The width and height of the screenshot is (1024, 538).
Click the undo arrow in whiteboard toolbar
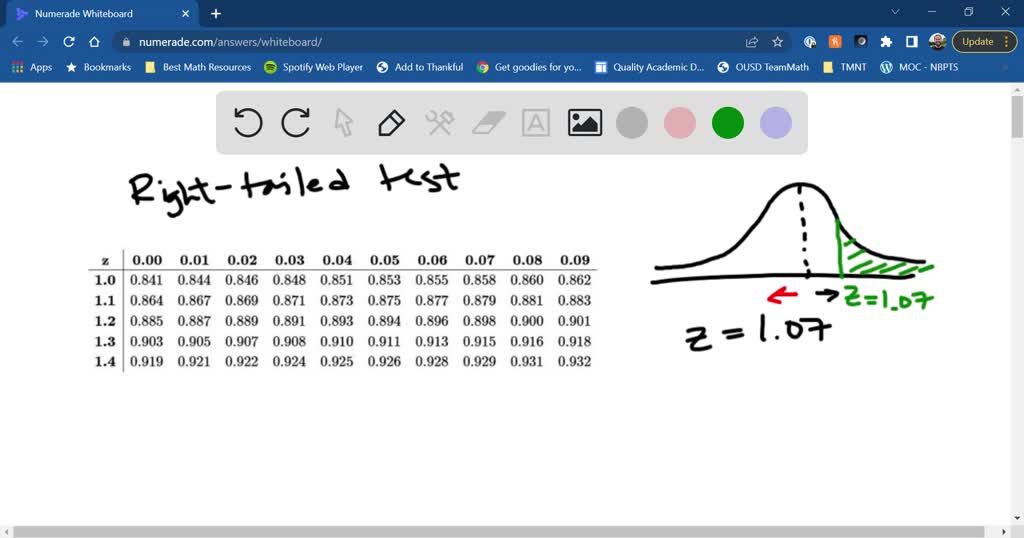[x=248, y=123]
